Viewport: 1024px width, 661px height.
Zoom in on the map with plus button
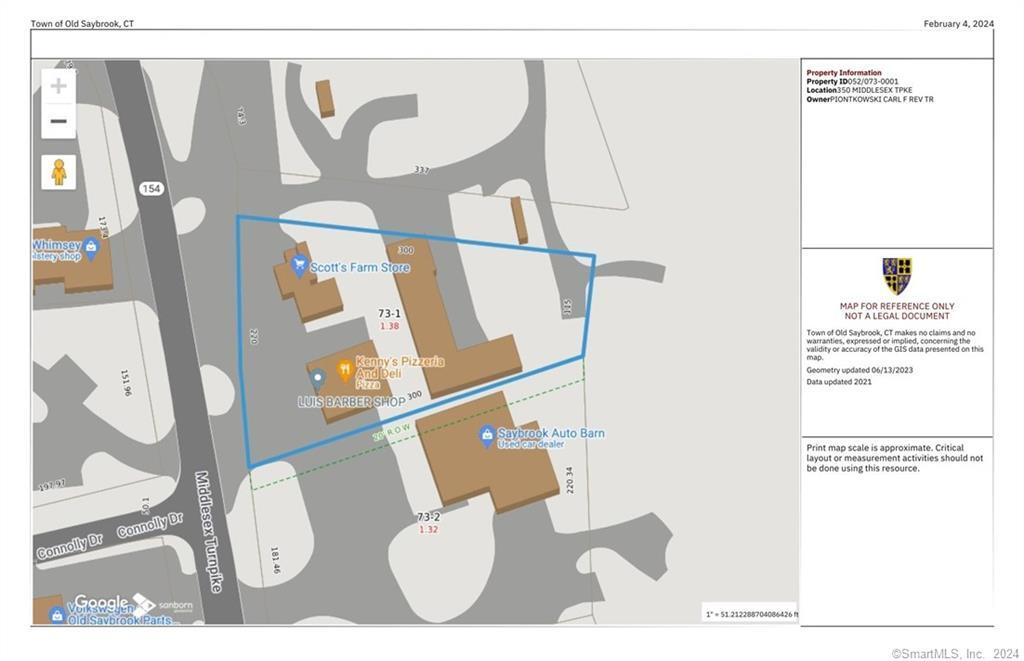click(59, 86)
